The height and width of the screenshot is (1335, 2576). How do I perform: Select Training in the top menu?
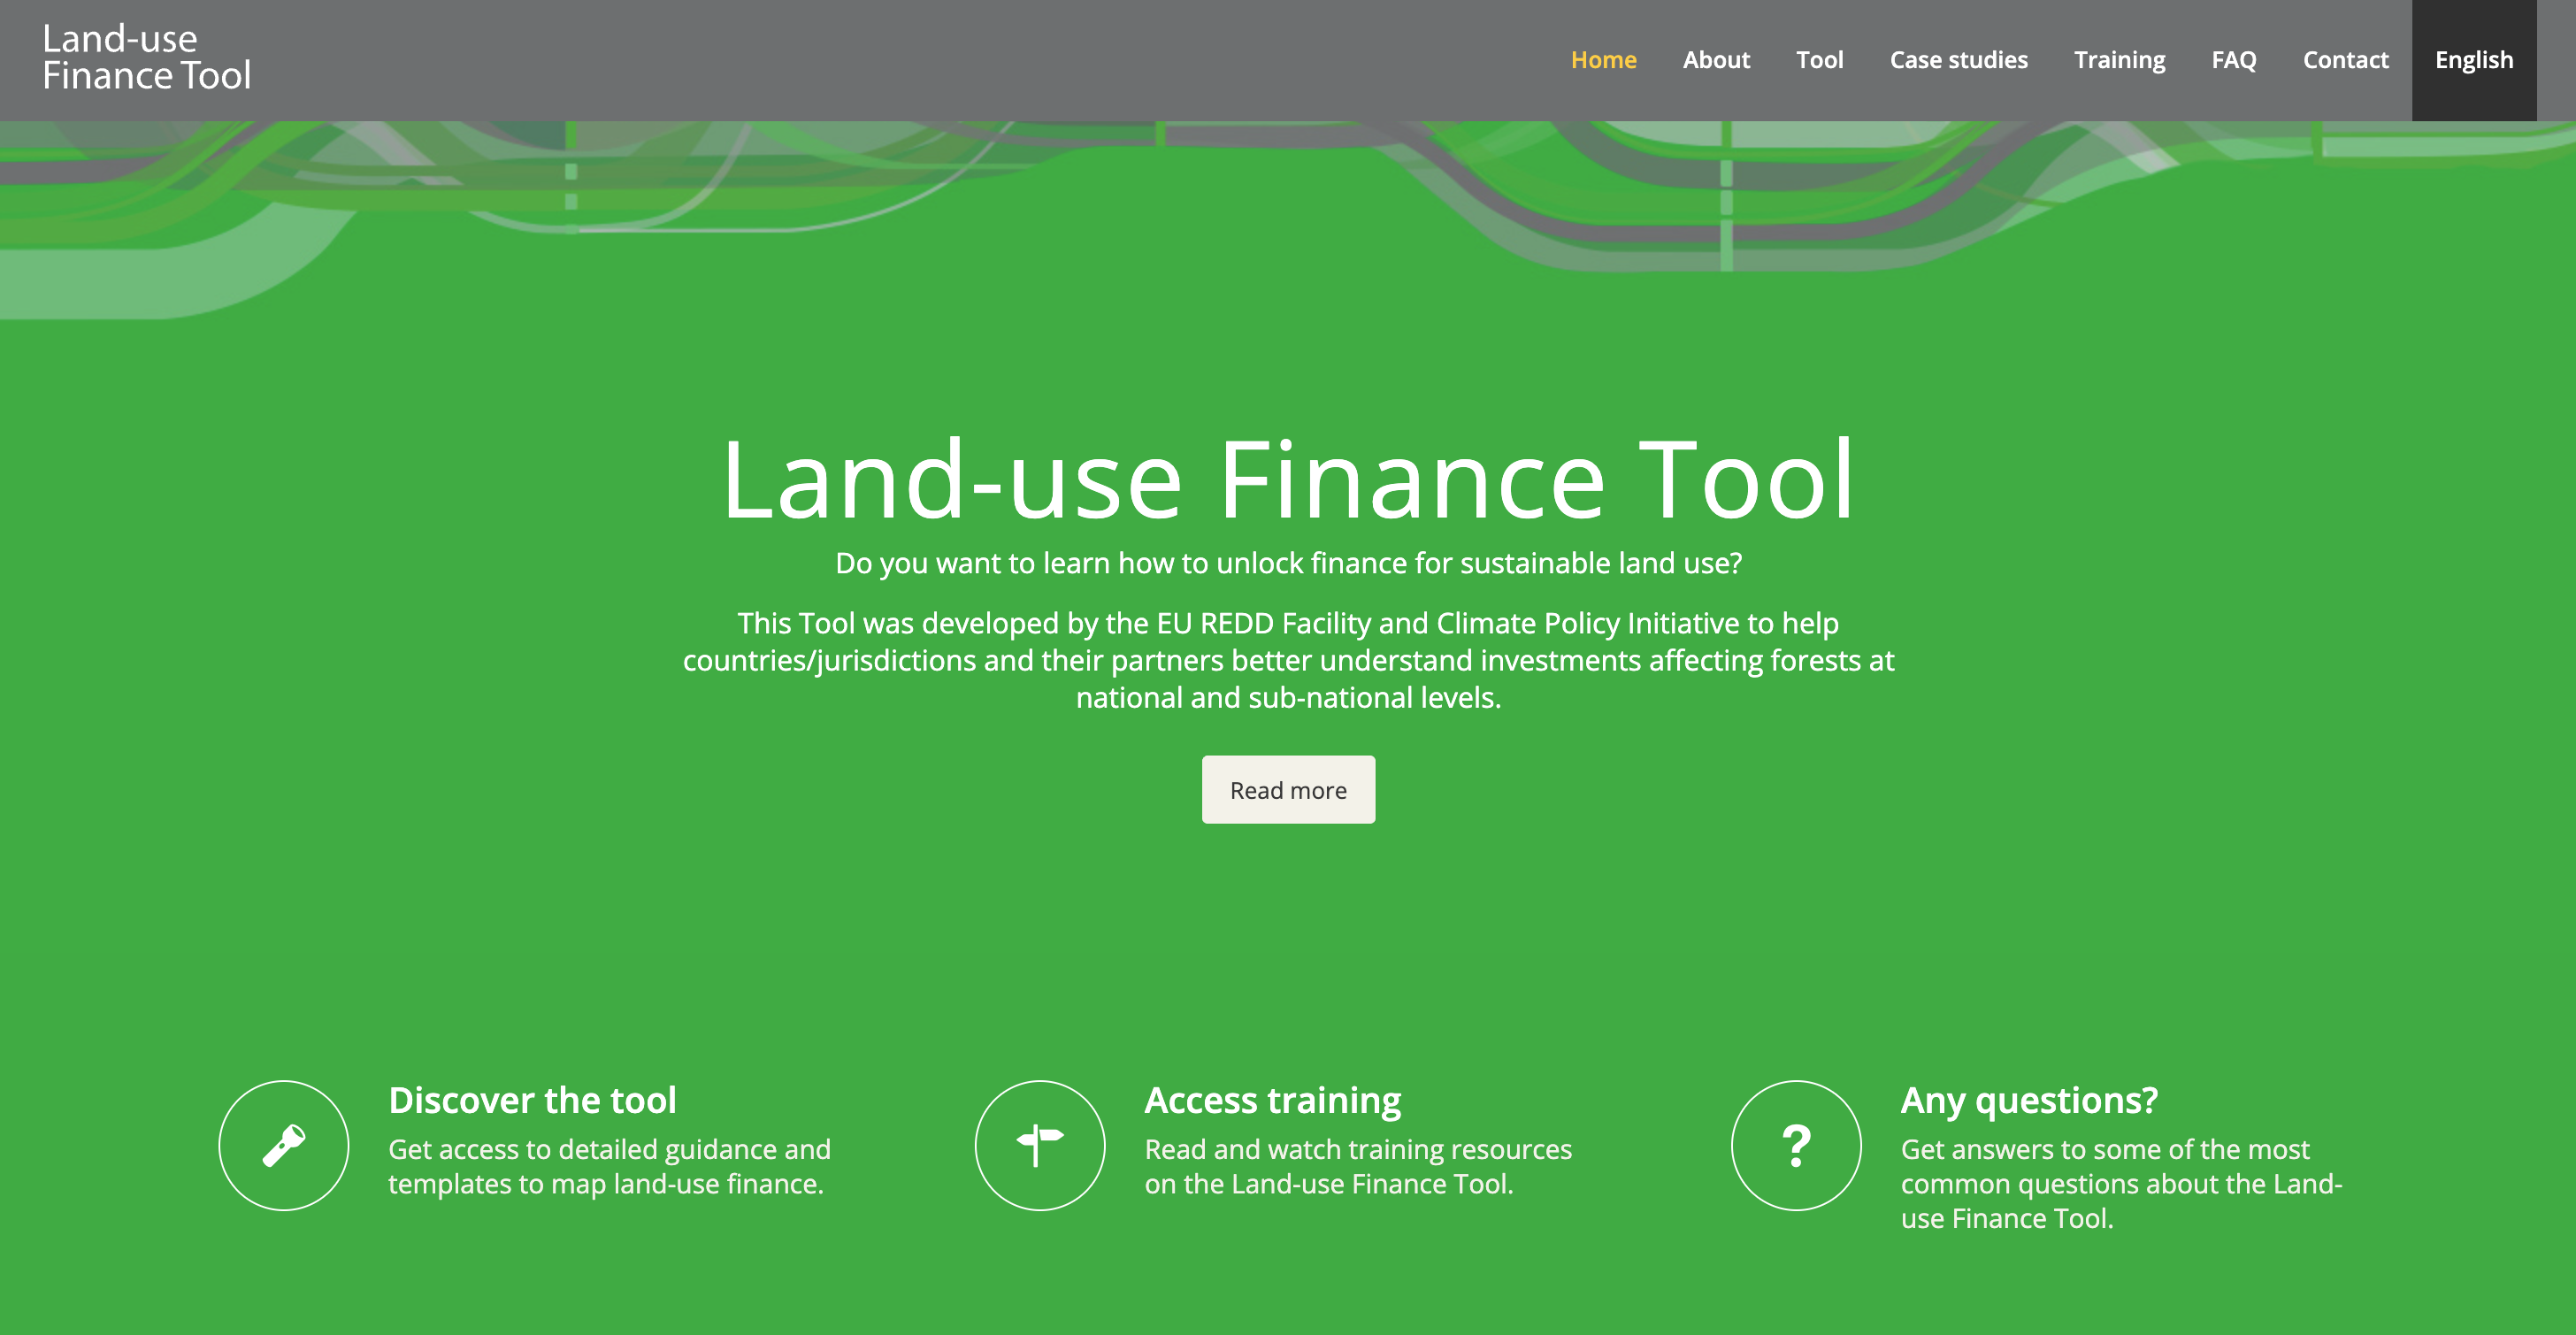pyautogui.click(x=2119, y=60)
